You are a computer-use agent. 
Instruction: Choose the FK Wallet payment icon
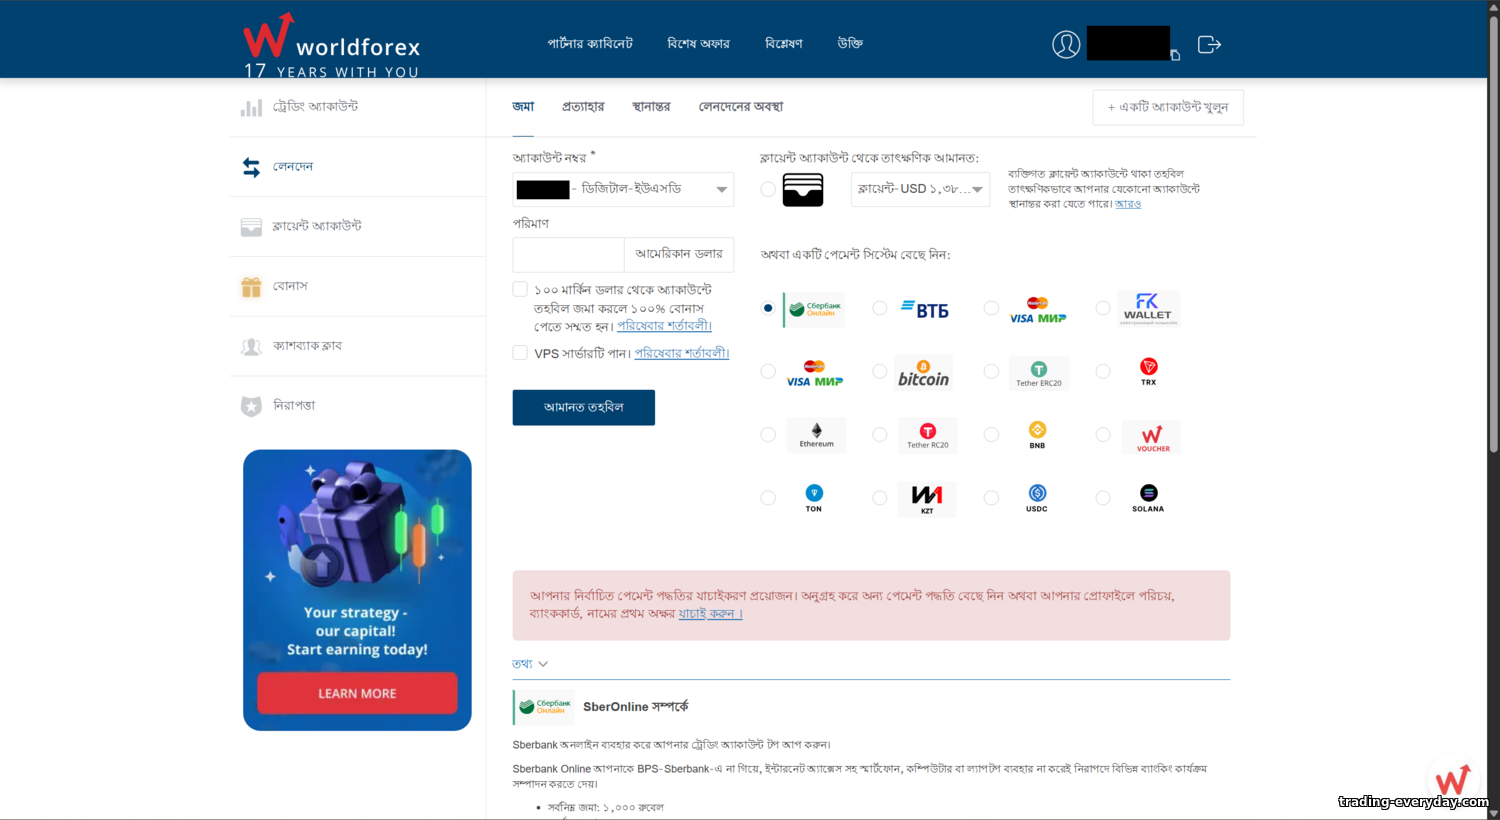pyautogui.click(x=1148, y=309)
